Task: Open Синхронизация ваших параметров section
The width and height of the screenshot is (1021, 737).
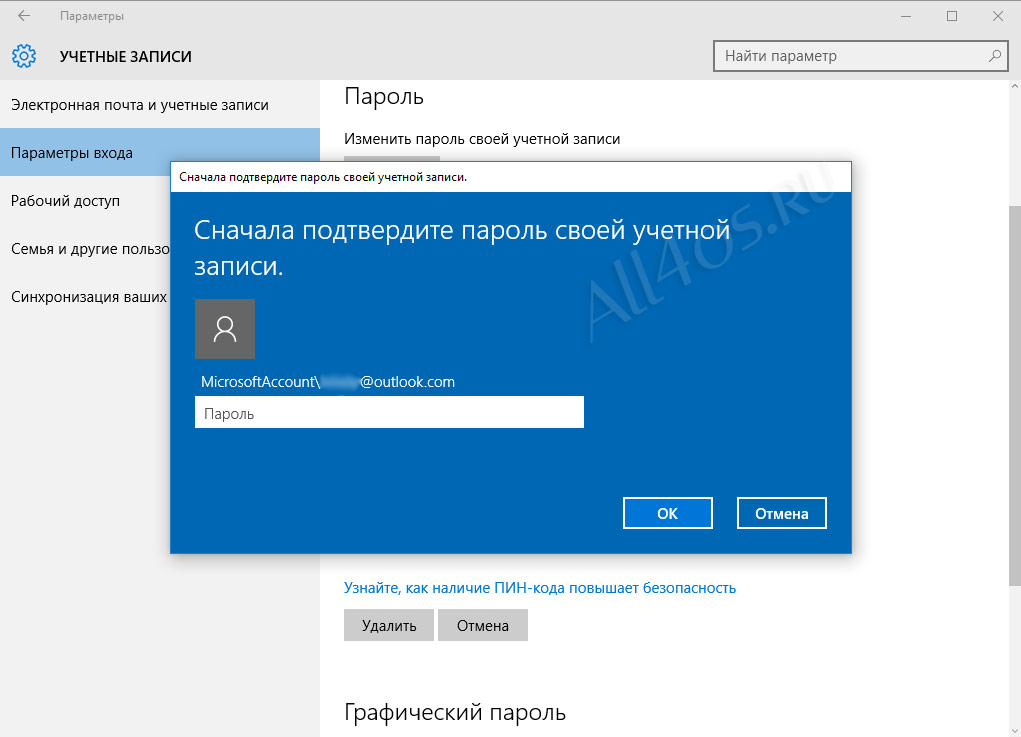Action: pos(85,297)
